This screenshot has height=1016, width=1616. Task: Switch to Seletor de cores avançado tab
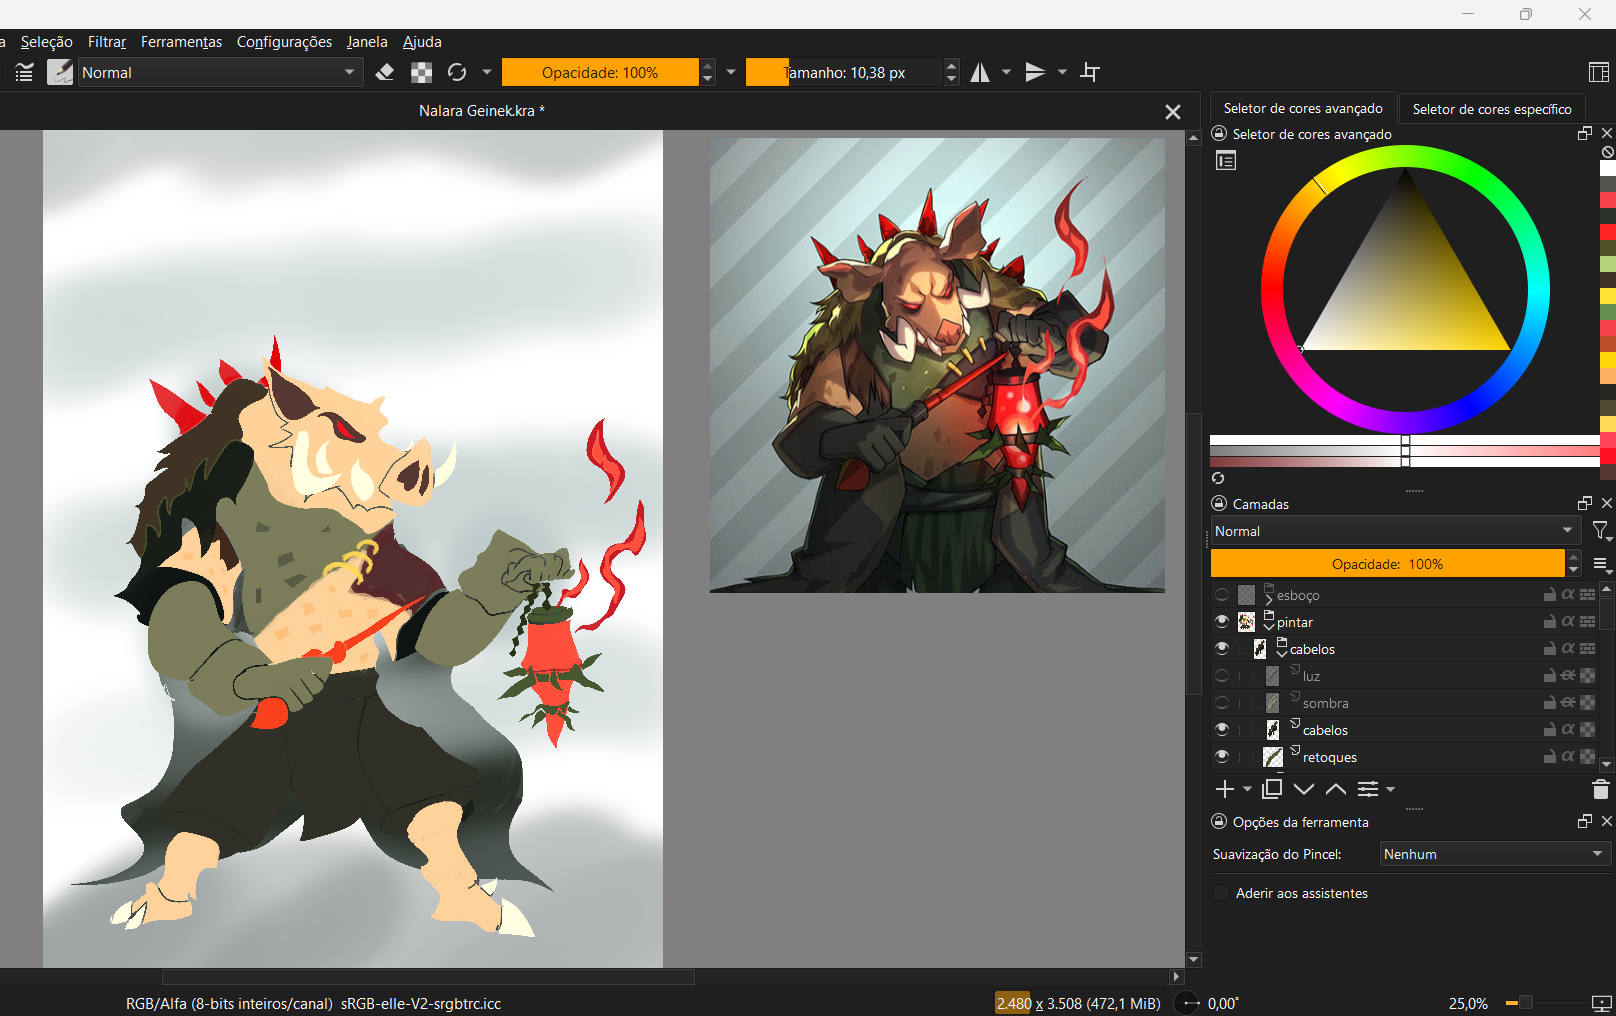(x=1303, y=108)
